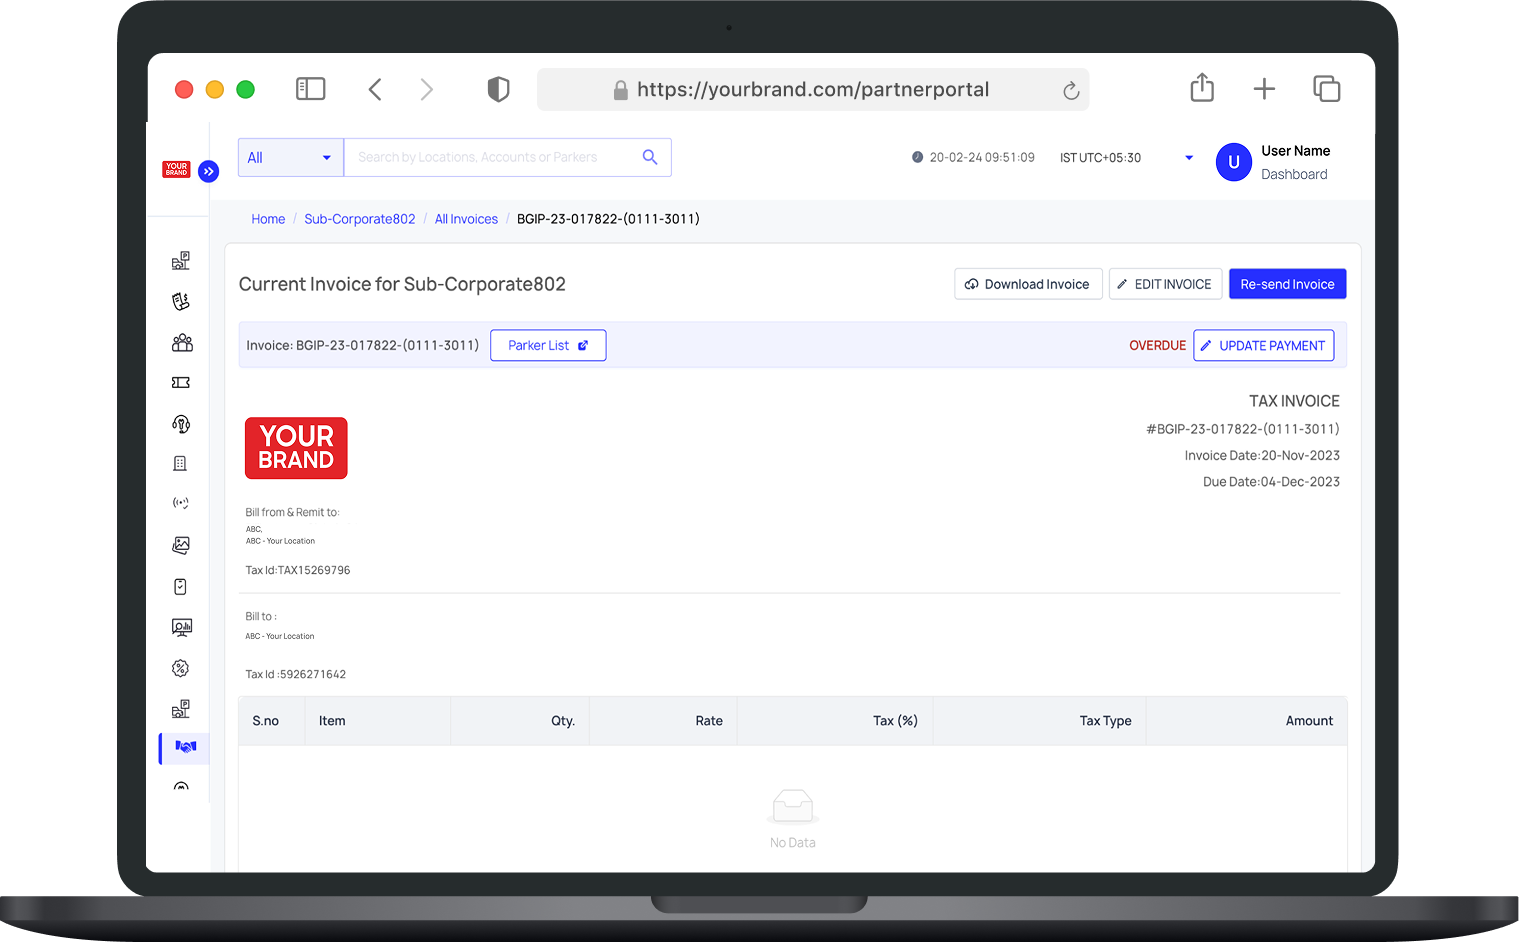Open the mobile check icon in sidebar

point(181,587)
